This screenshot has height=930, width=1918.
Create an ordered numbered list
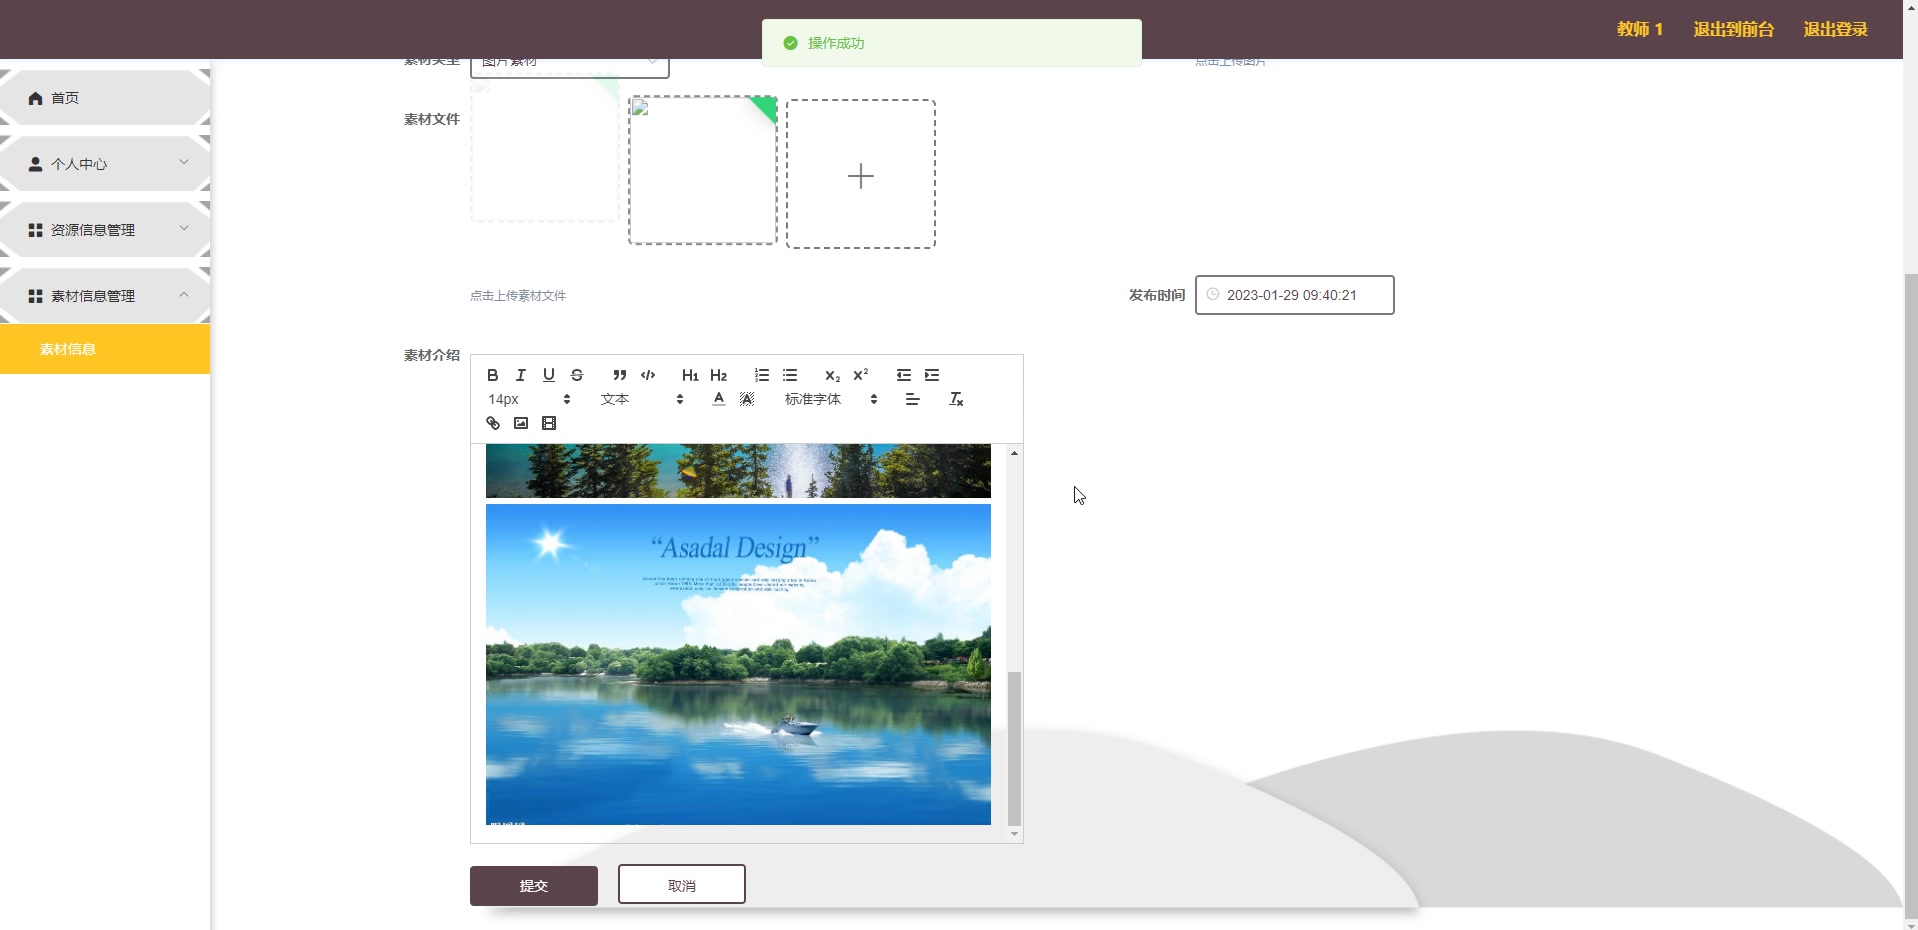pos(762,375)
